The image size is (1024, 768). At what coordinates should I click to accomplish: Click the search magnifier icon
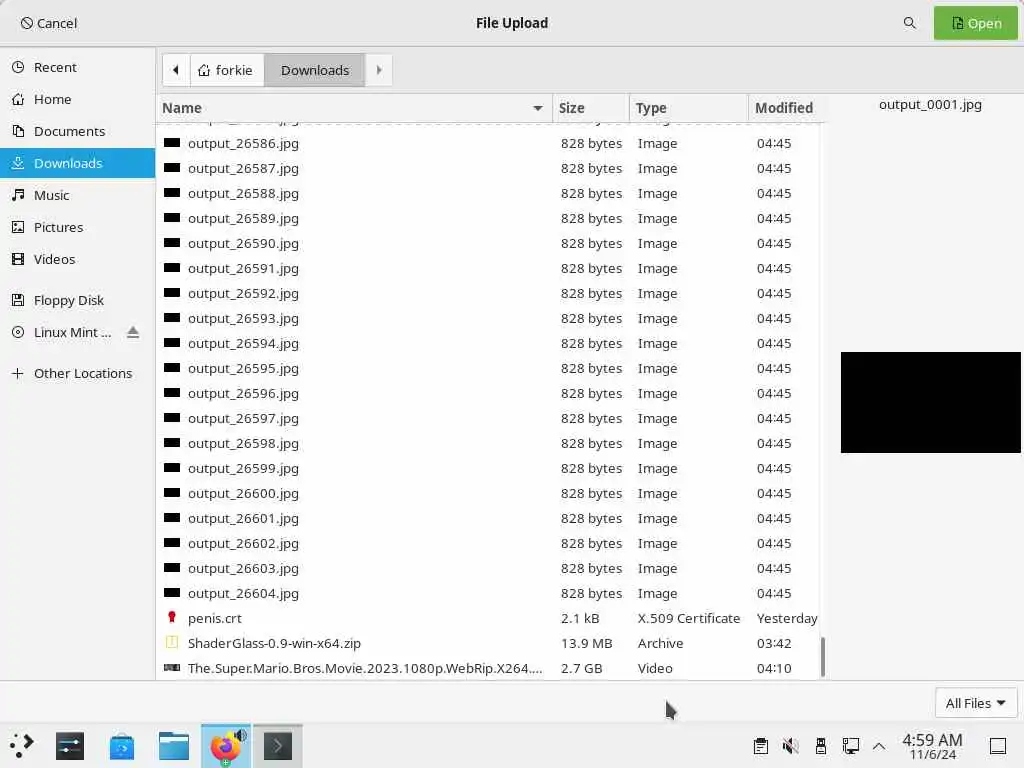(x=909, y=24)
